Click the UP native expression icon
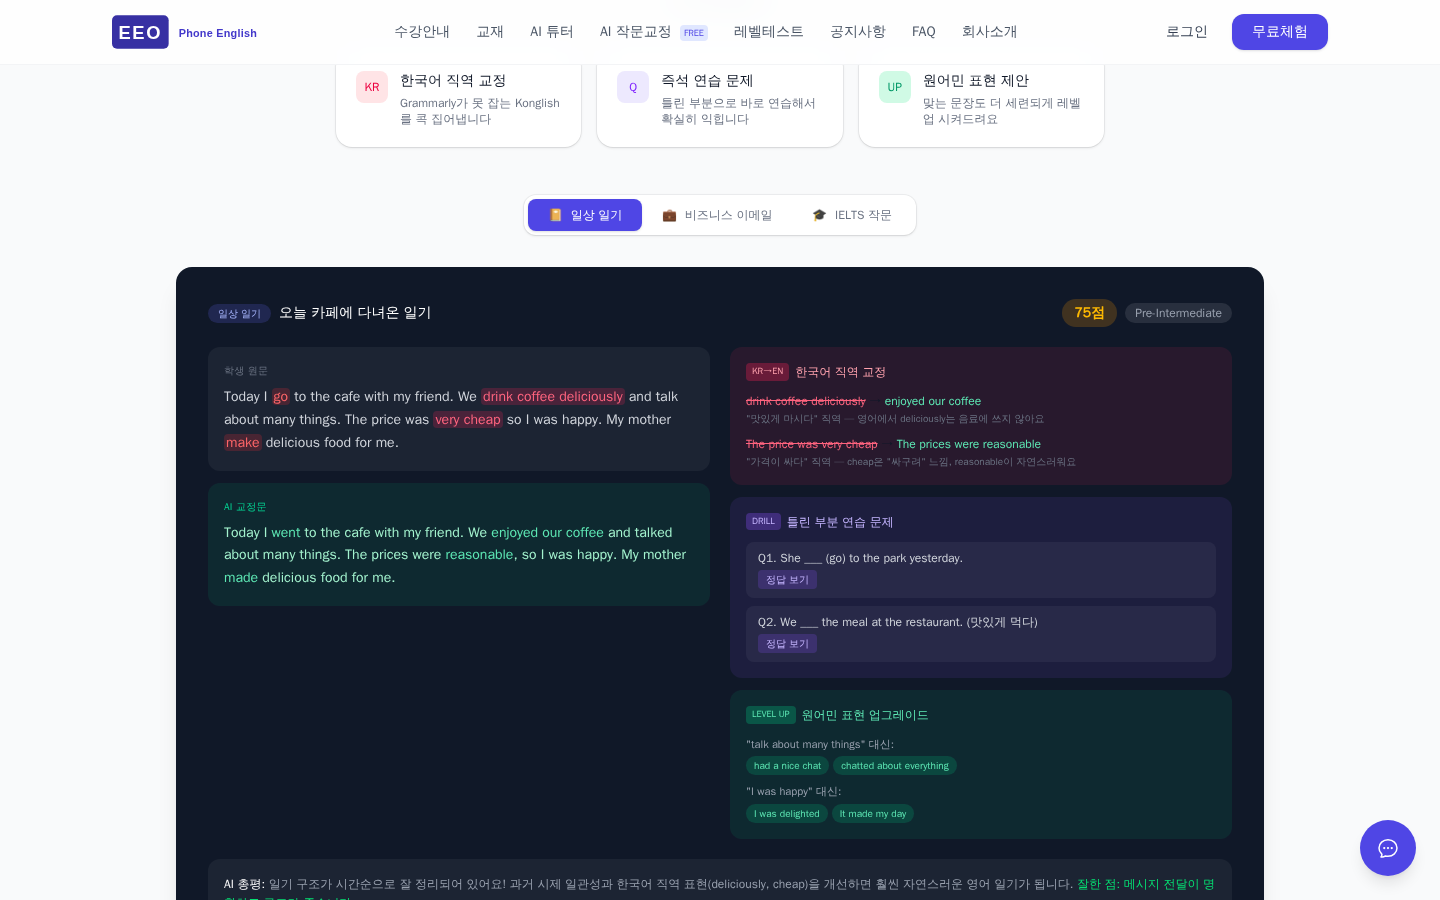 [x=895, y=87]
